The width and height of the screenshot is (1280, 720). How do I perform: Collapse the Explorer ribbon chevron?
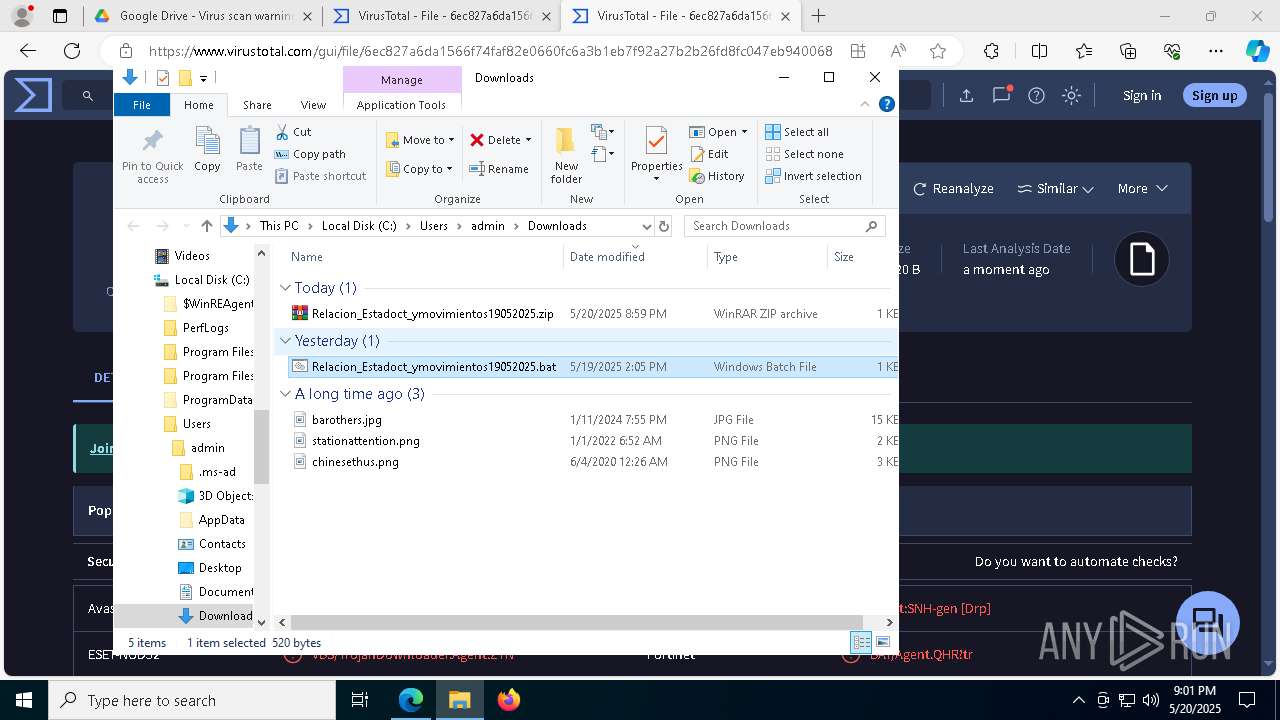(865, 104)
